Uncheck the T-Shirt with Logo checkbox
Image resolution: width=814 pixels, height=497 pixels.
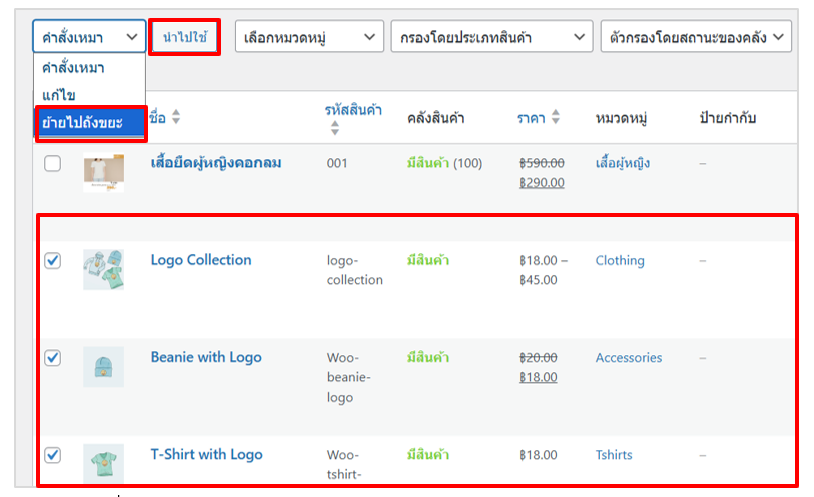click(53, 455)
